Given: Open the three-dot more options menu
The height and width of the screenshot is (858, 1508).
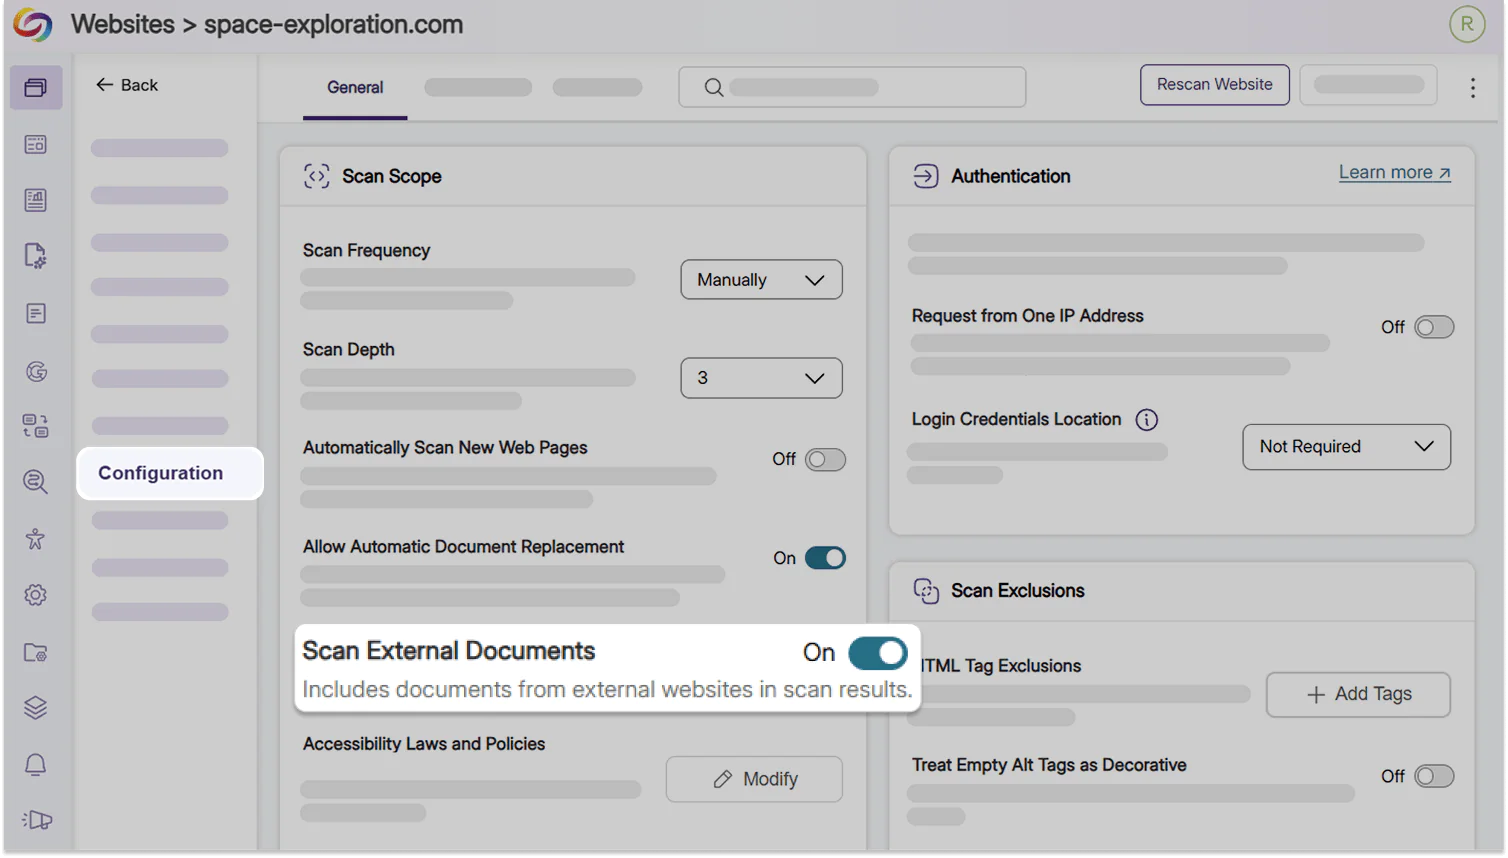Looking at the screenshot, I should (1473, 88).
